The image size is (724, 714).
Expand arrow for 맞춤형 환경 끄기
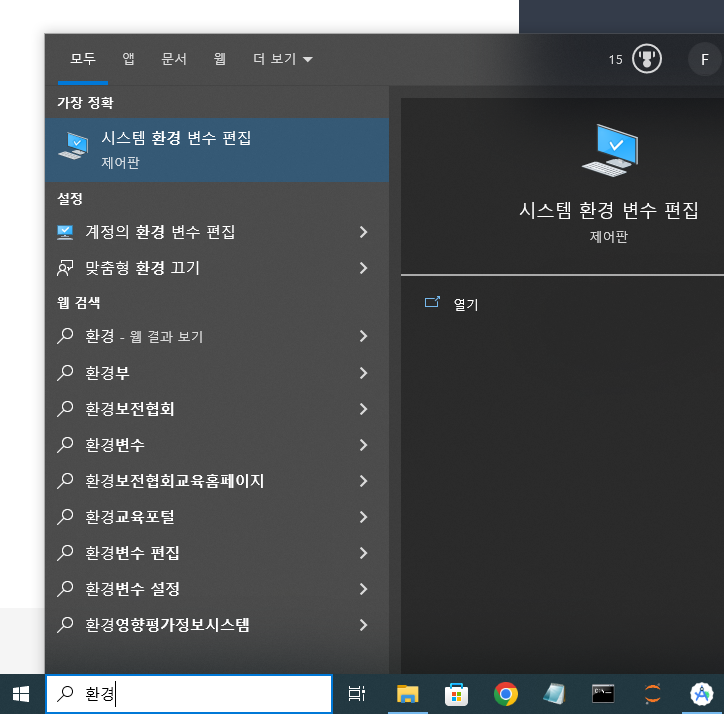364,268
